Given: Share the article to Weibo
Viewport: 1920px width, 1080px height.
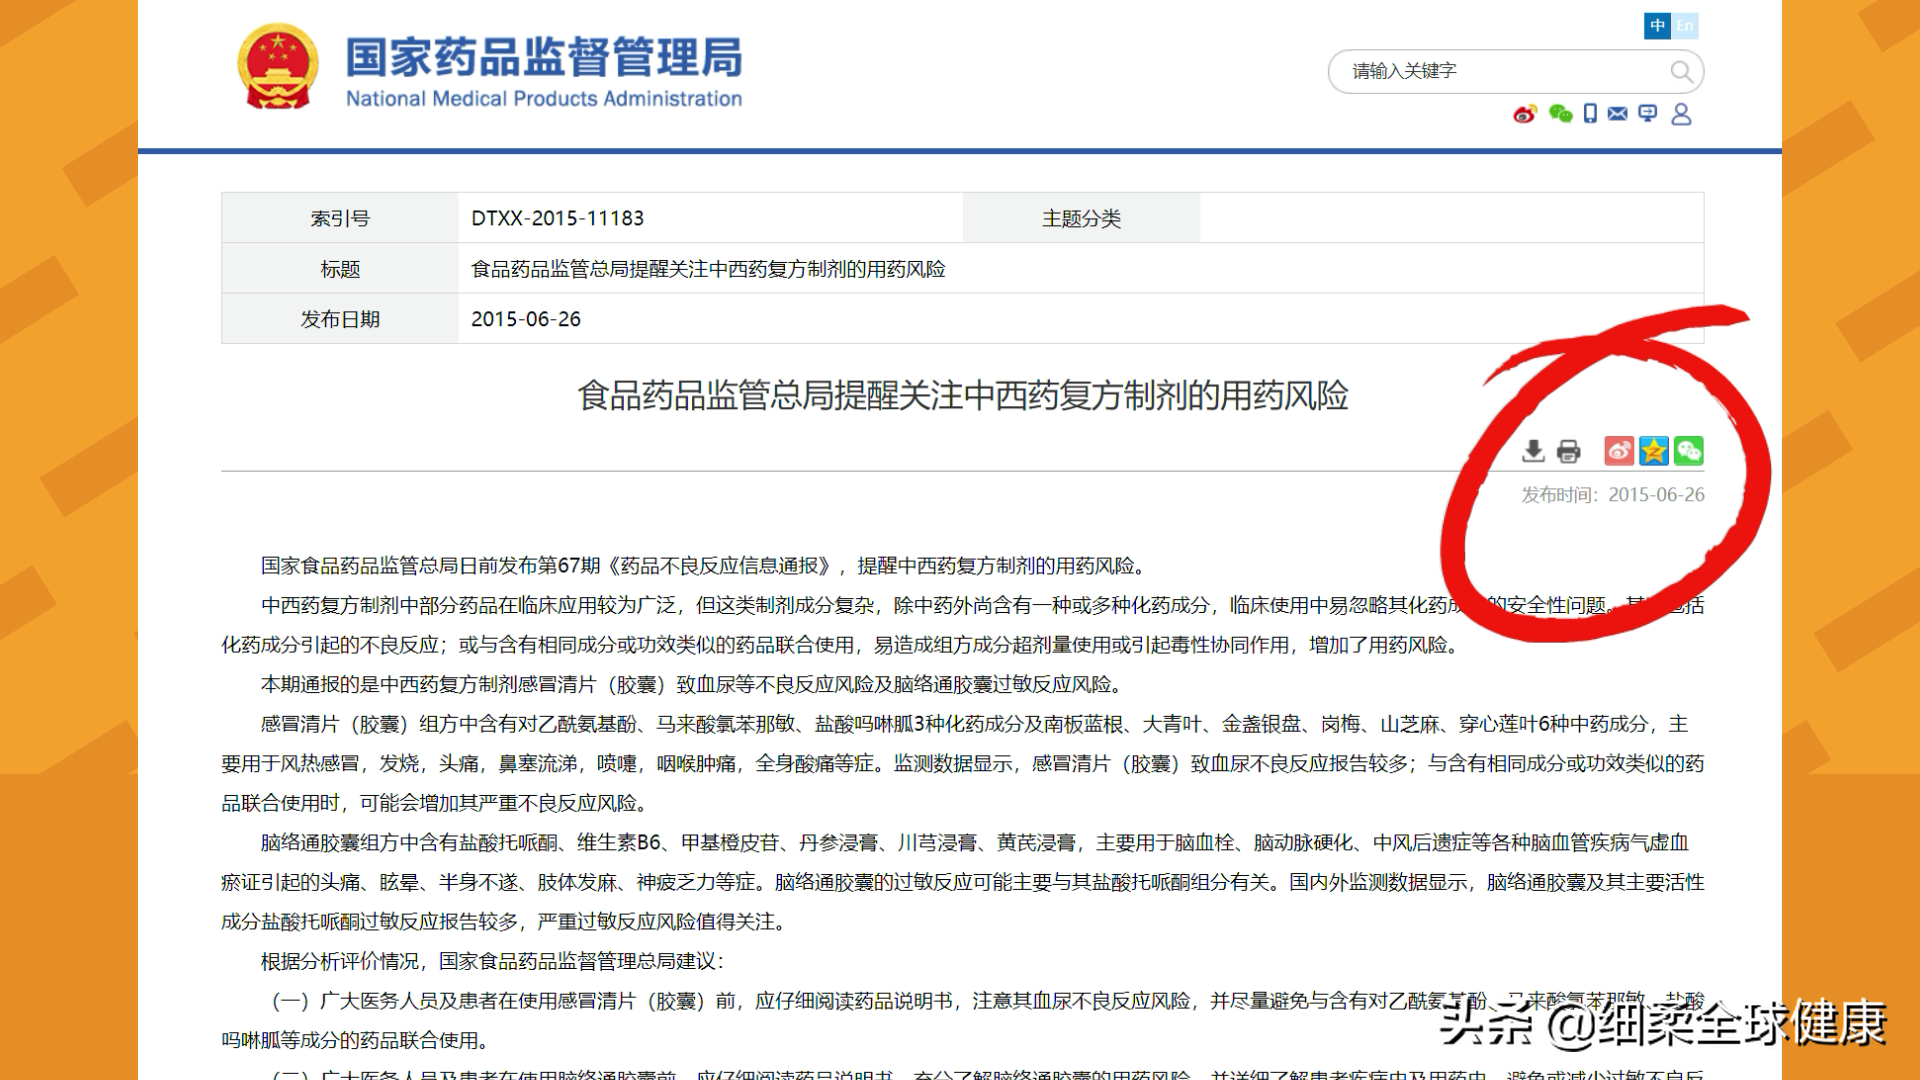Looking at the screenshot, I should tap(1619, 451).
